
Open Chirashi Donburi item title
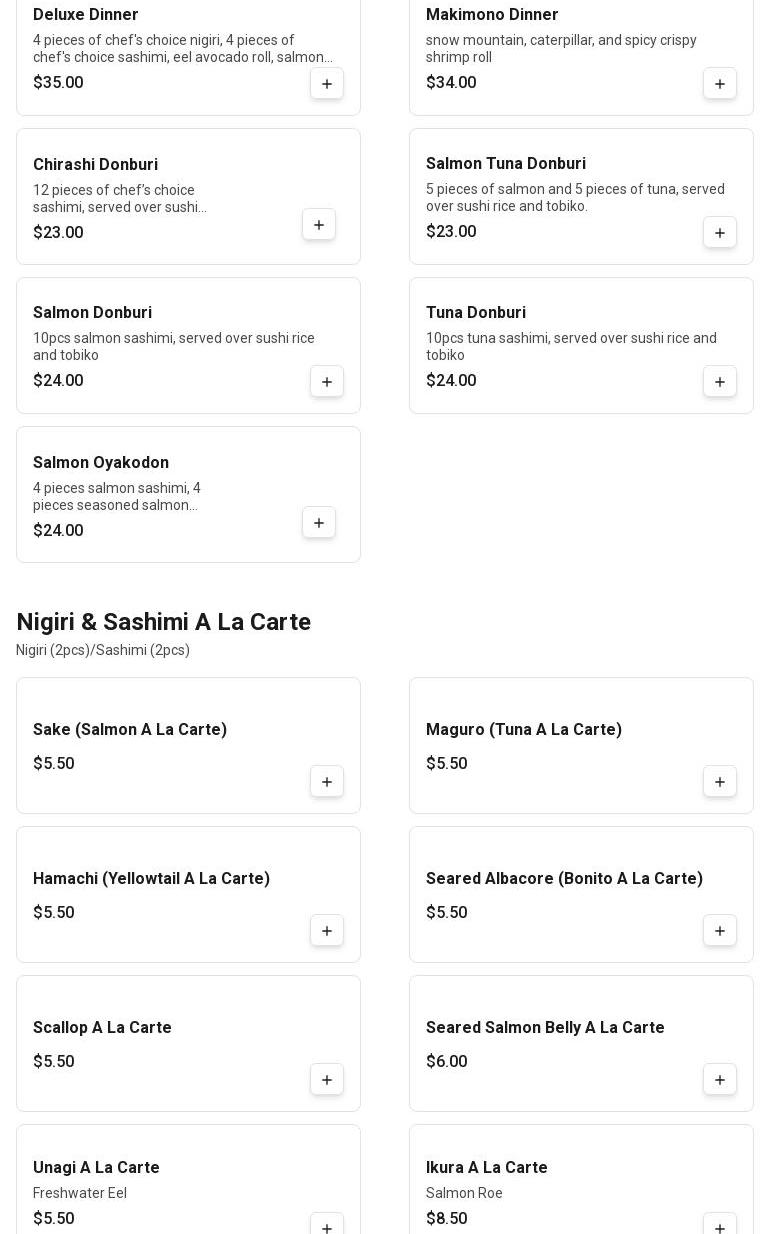[x=95, y=165]
